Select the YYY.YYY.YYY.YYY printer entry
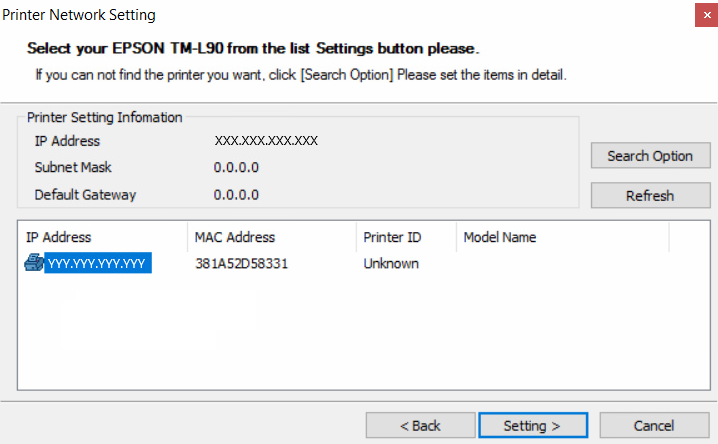The image size is (718, 444). (98, 264)
